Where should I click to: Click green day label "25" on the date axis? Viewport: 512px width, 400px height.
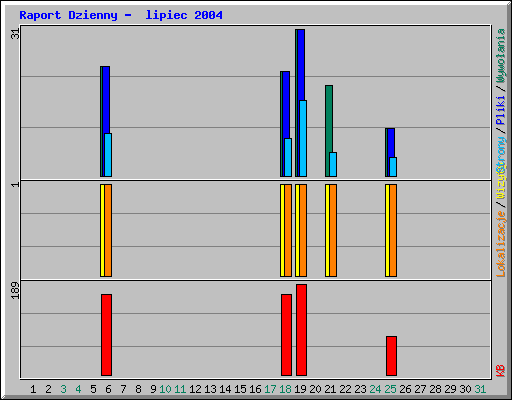coord(390,389)
